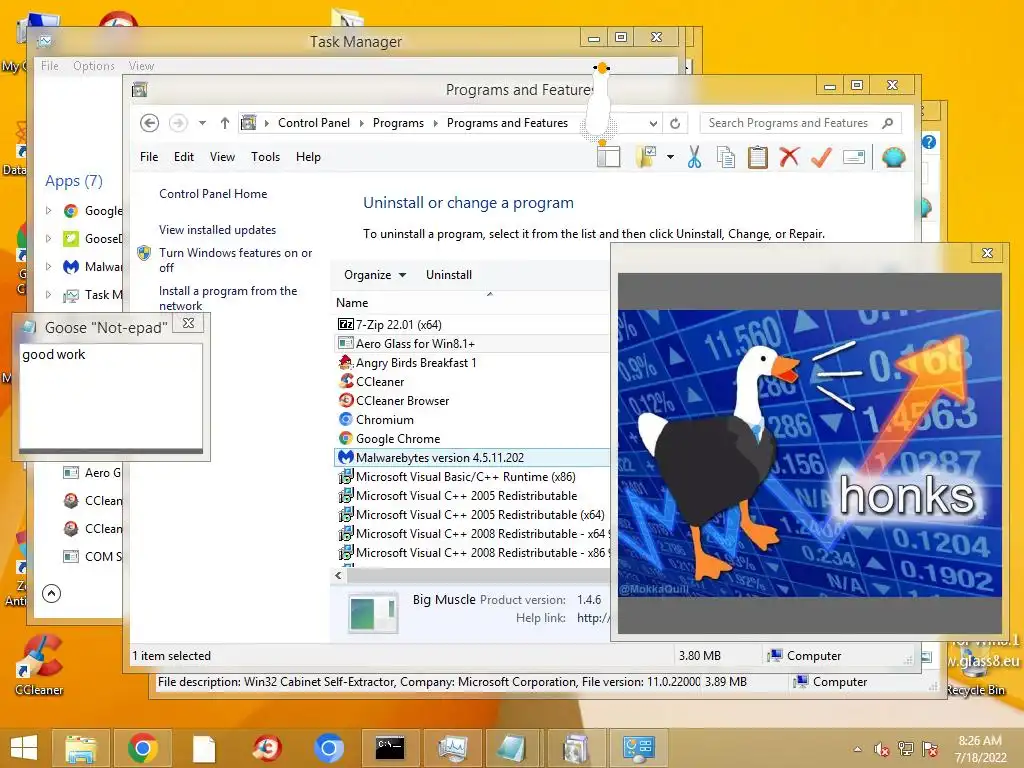Sort by the Name column header
This screenshot has width=1024, height=768.
[352, 303]
